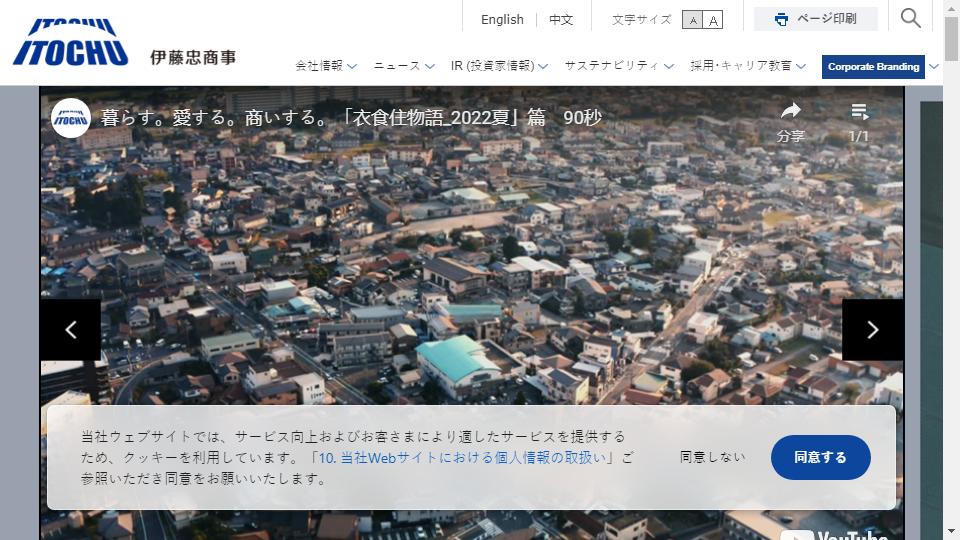Click the ITOCHU channel avatar on video
Viewport: 960px width, 540px height.
(71, 118)
